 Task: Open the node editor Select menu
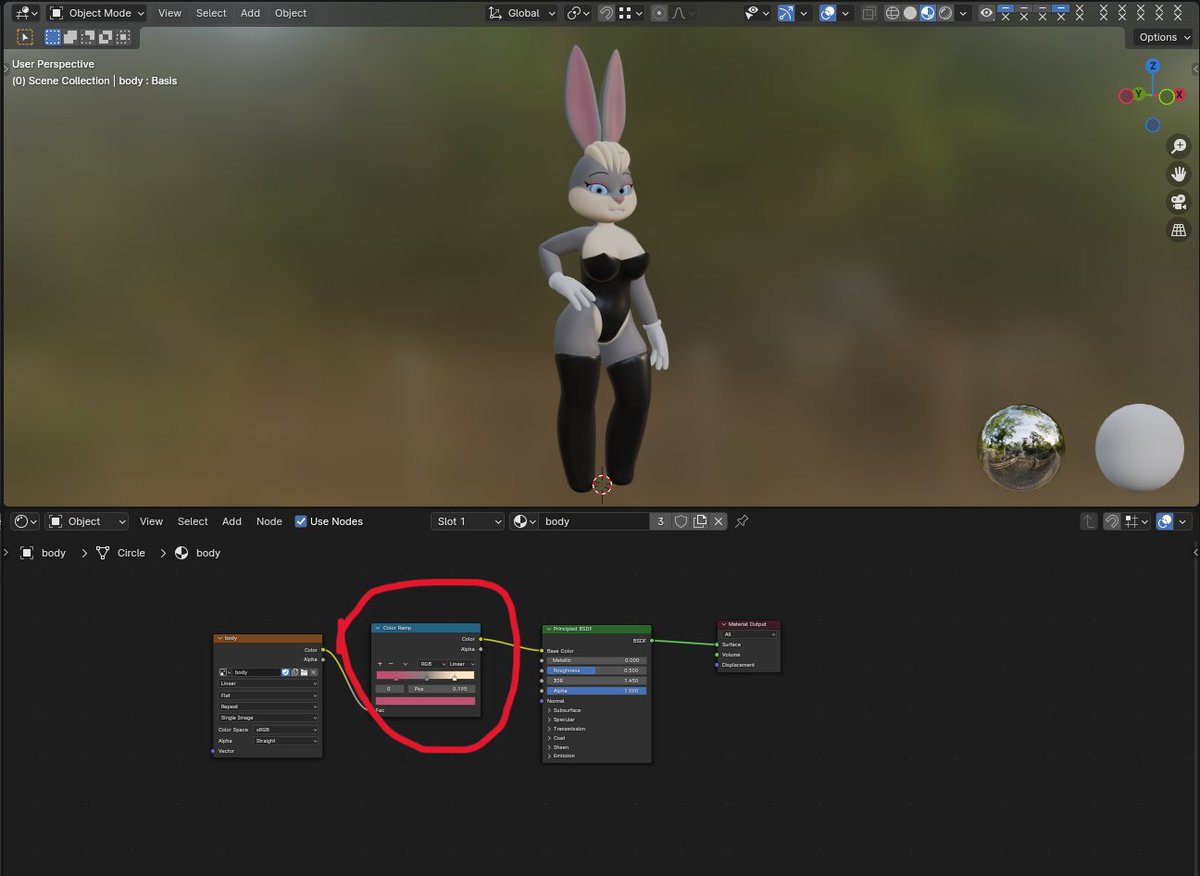click(x=193, y=521)
